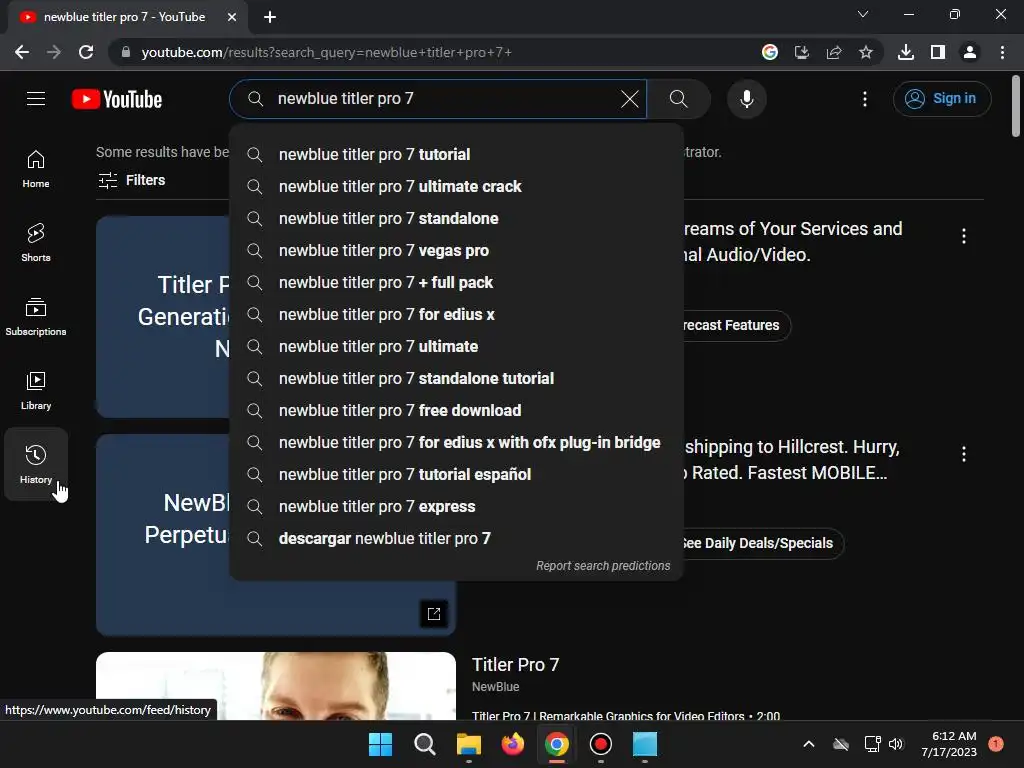The height and width of the screenshot is (768, 1024).
Task: Select 'descargar newblue titler pro 7' suggestion
Action: [x=456, y=539]
